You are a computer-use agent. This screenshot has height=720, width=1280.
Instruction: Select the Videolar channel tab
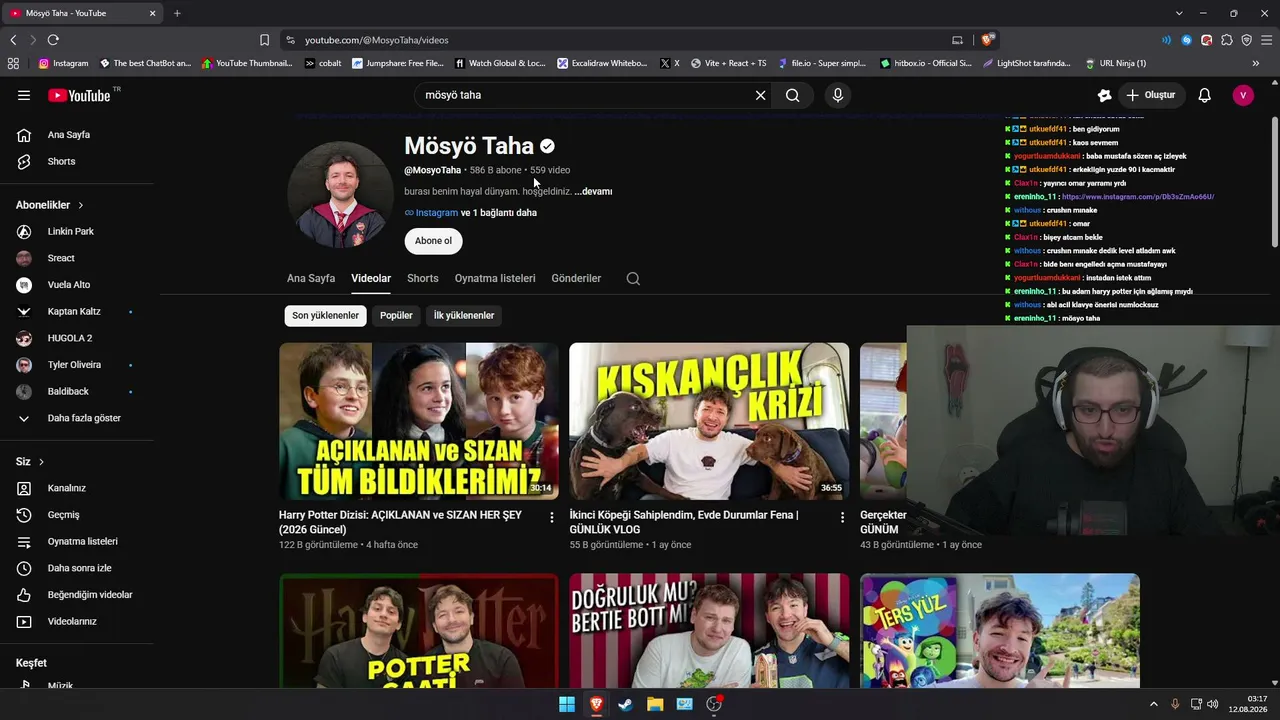coord(371,278)
